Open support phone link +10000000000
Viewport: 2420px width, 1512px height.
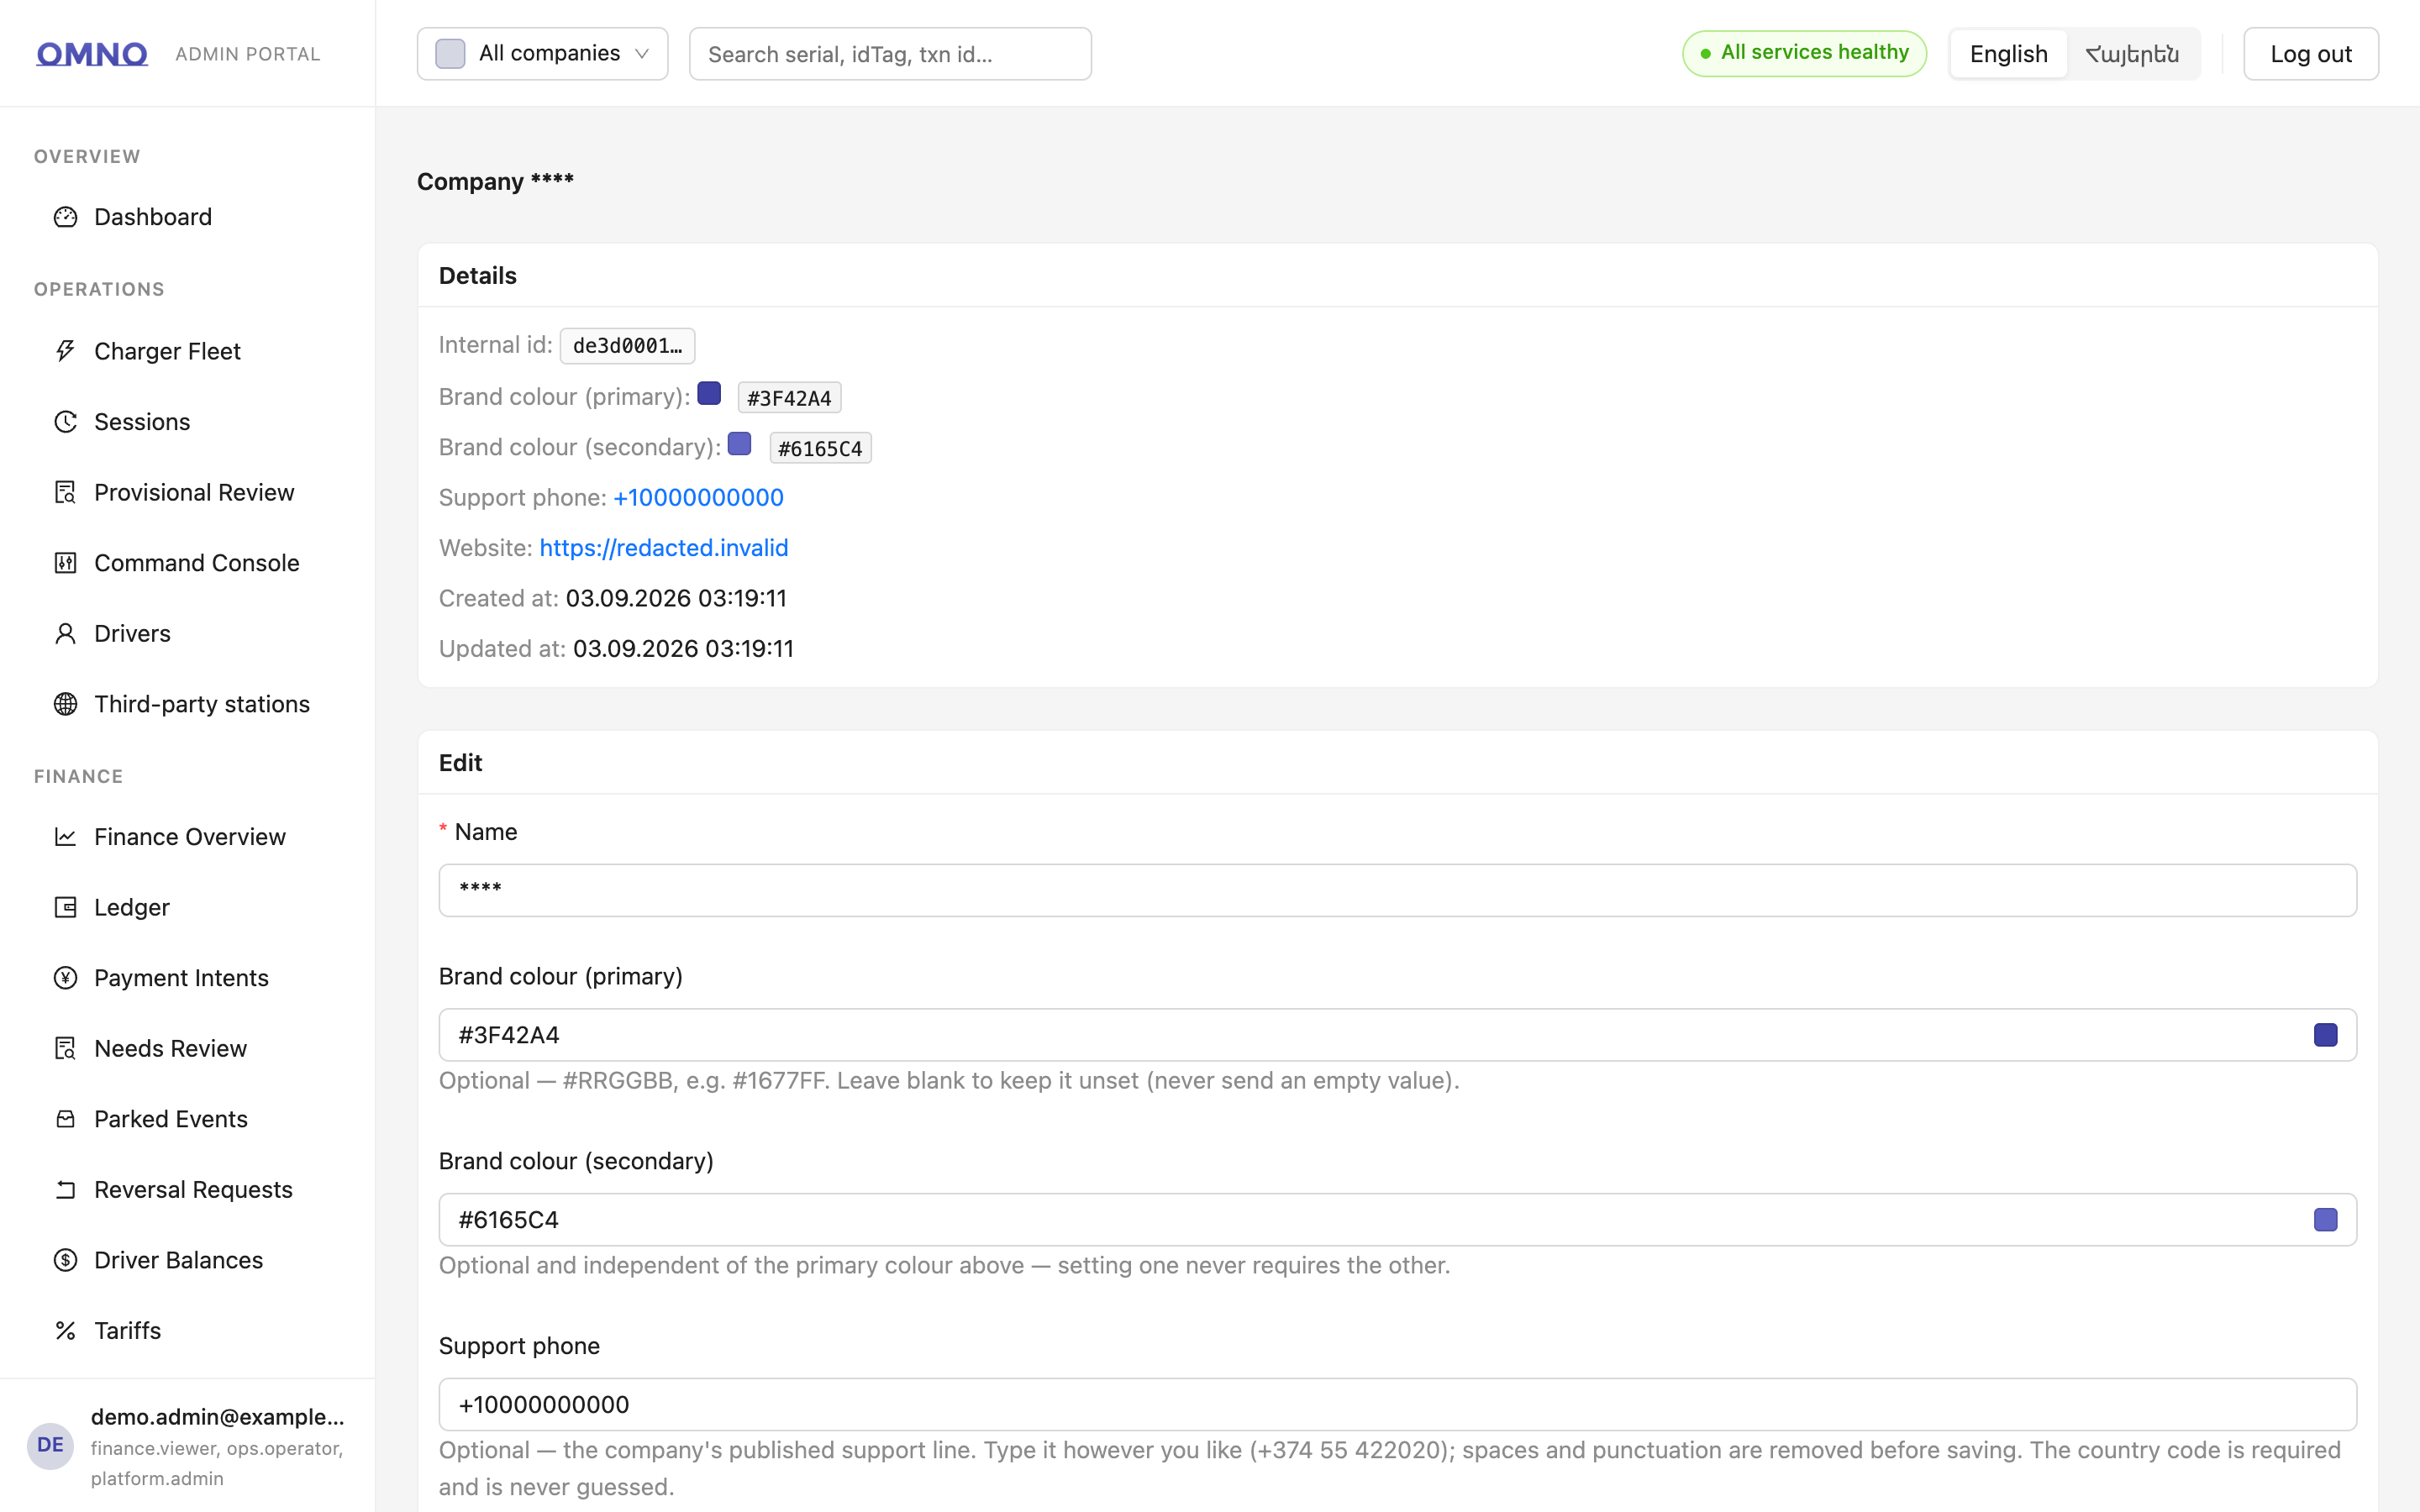point(698,497)
